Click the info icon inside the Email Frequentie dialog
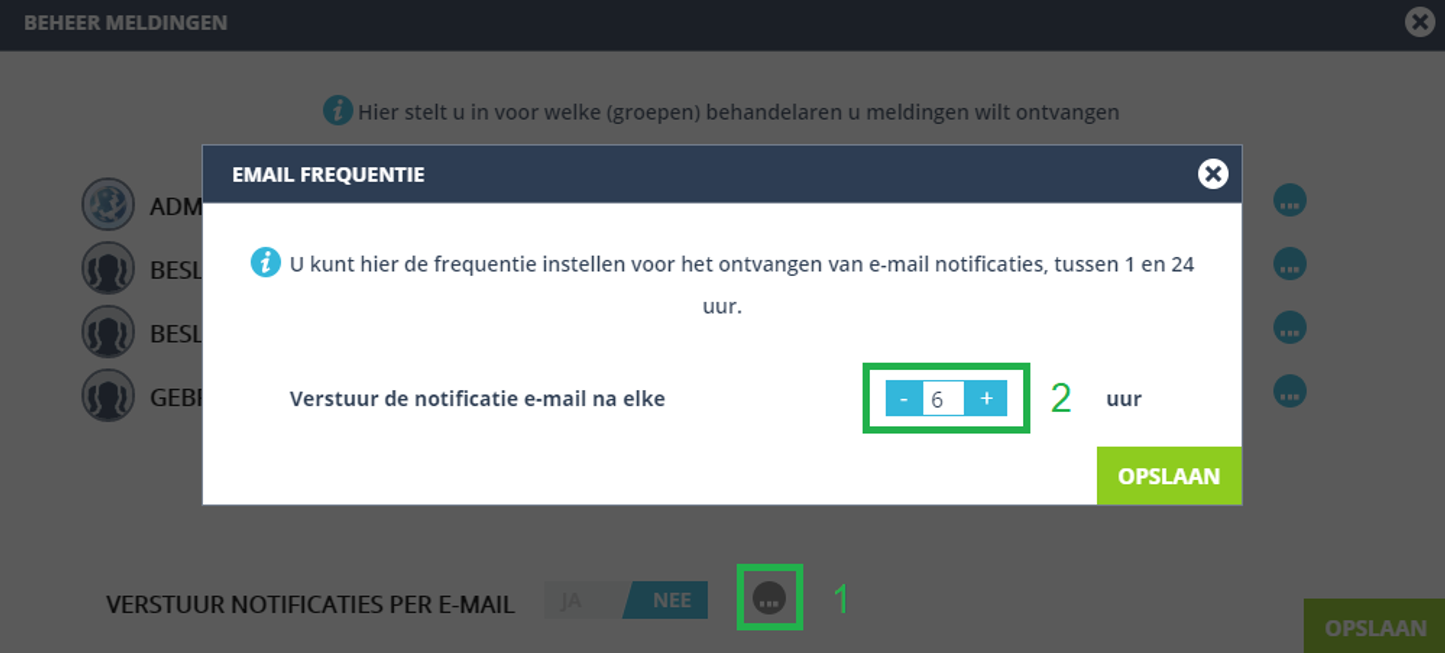The width and height of the screenshot is (1445, 653). click(x=264, y=262)
